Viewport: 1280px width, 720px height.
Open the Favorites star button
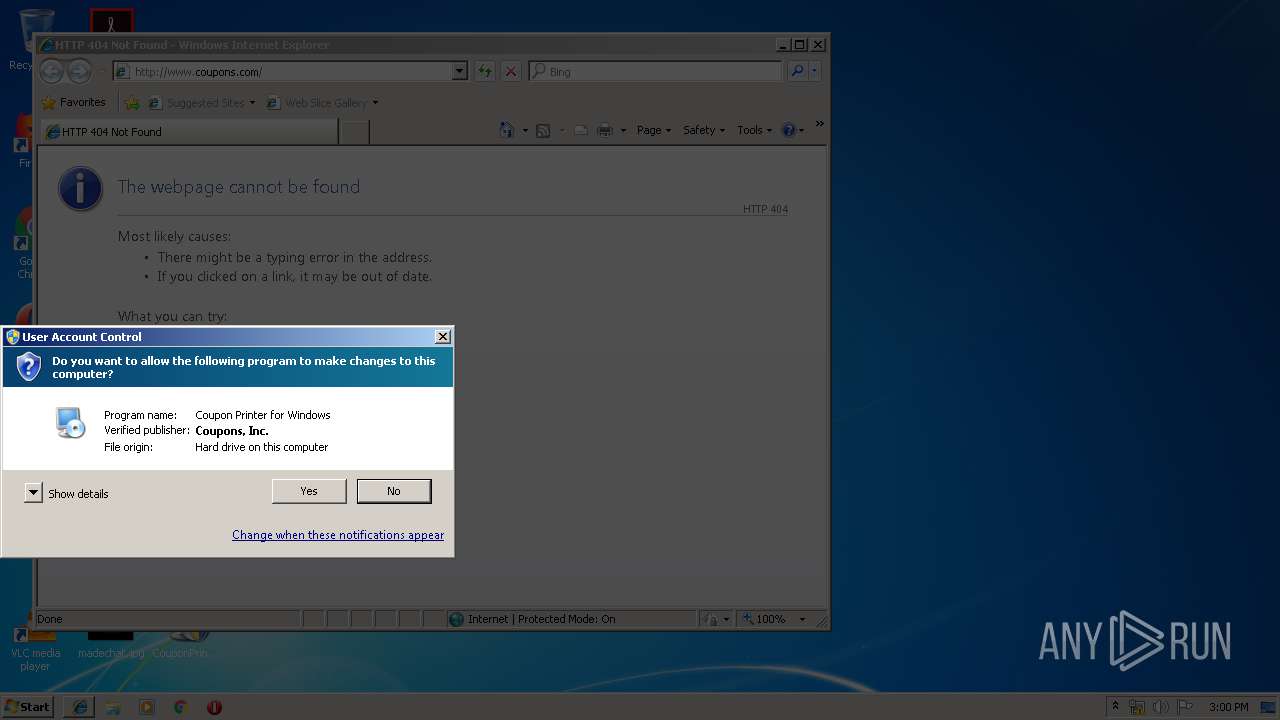point(73,102)
